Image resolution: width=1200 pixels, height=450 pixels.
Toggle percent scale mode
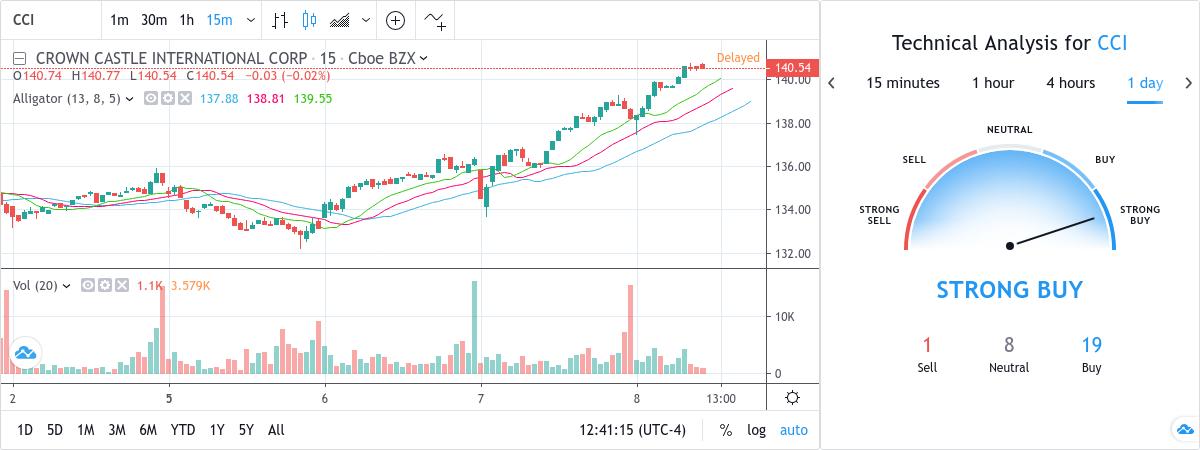725,430
